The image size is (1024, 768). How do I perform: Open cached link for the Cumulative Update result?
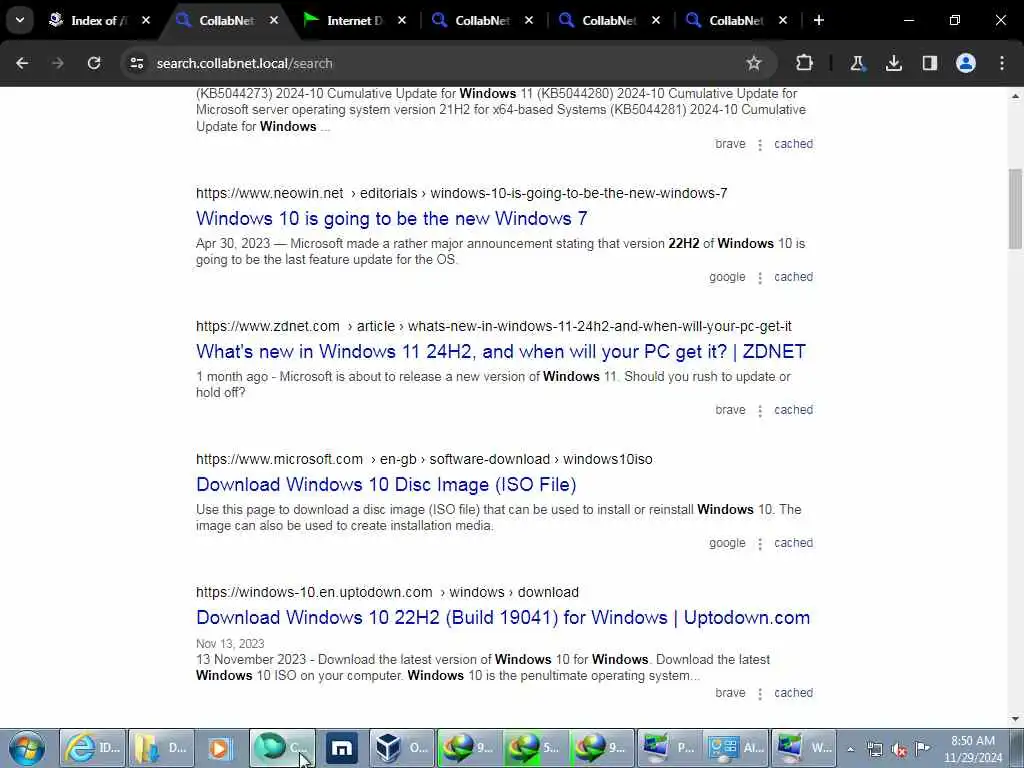click(x=793, y=144)
